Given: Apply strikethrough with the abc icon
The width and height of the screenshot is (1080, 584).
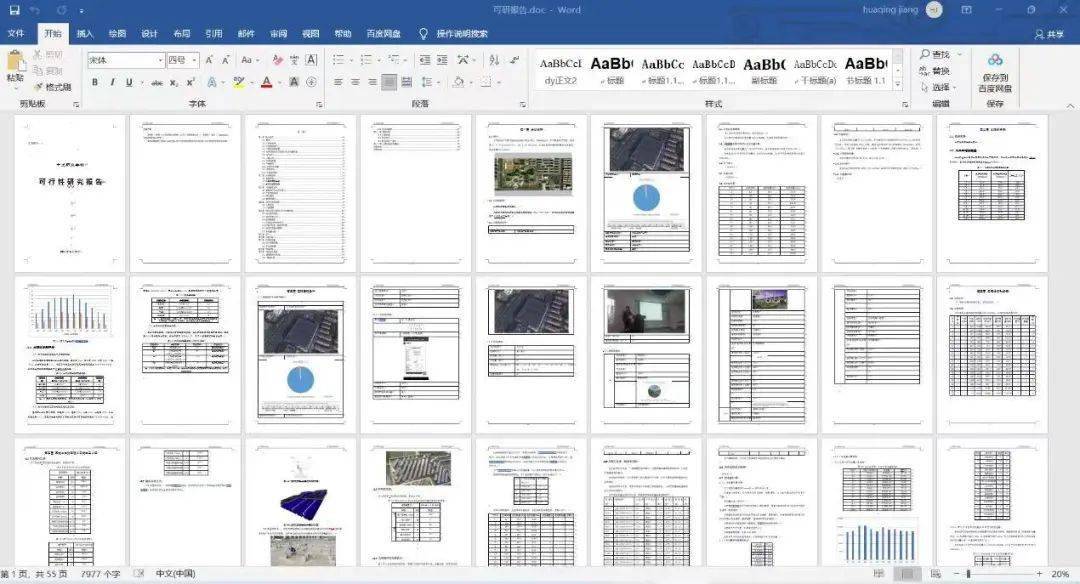Looking at the screenshot, I should (x=157, y=83).
